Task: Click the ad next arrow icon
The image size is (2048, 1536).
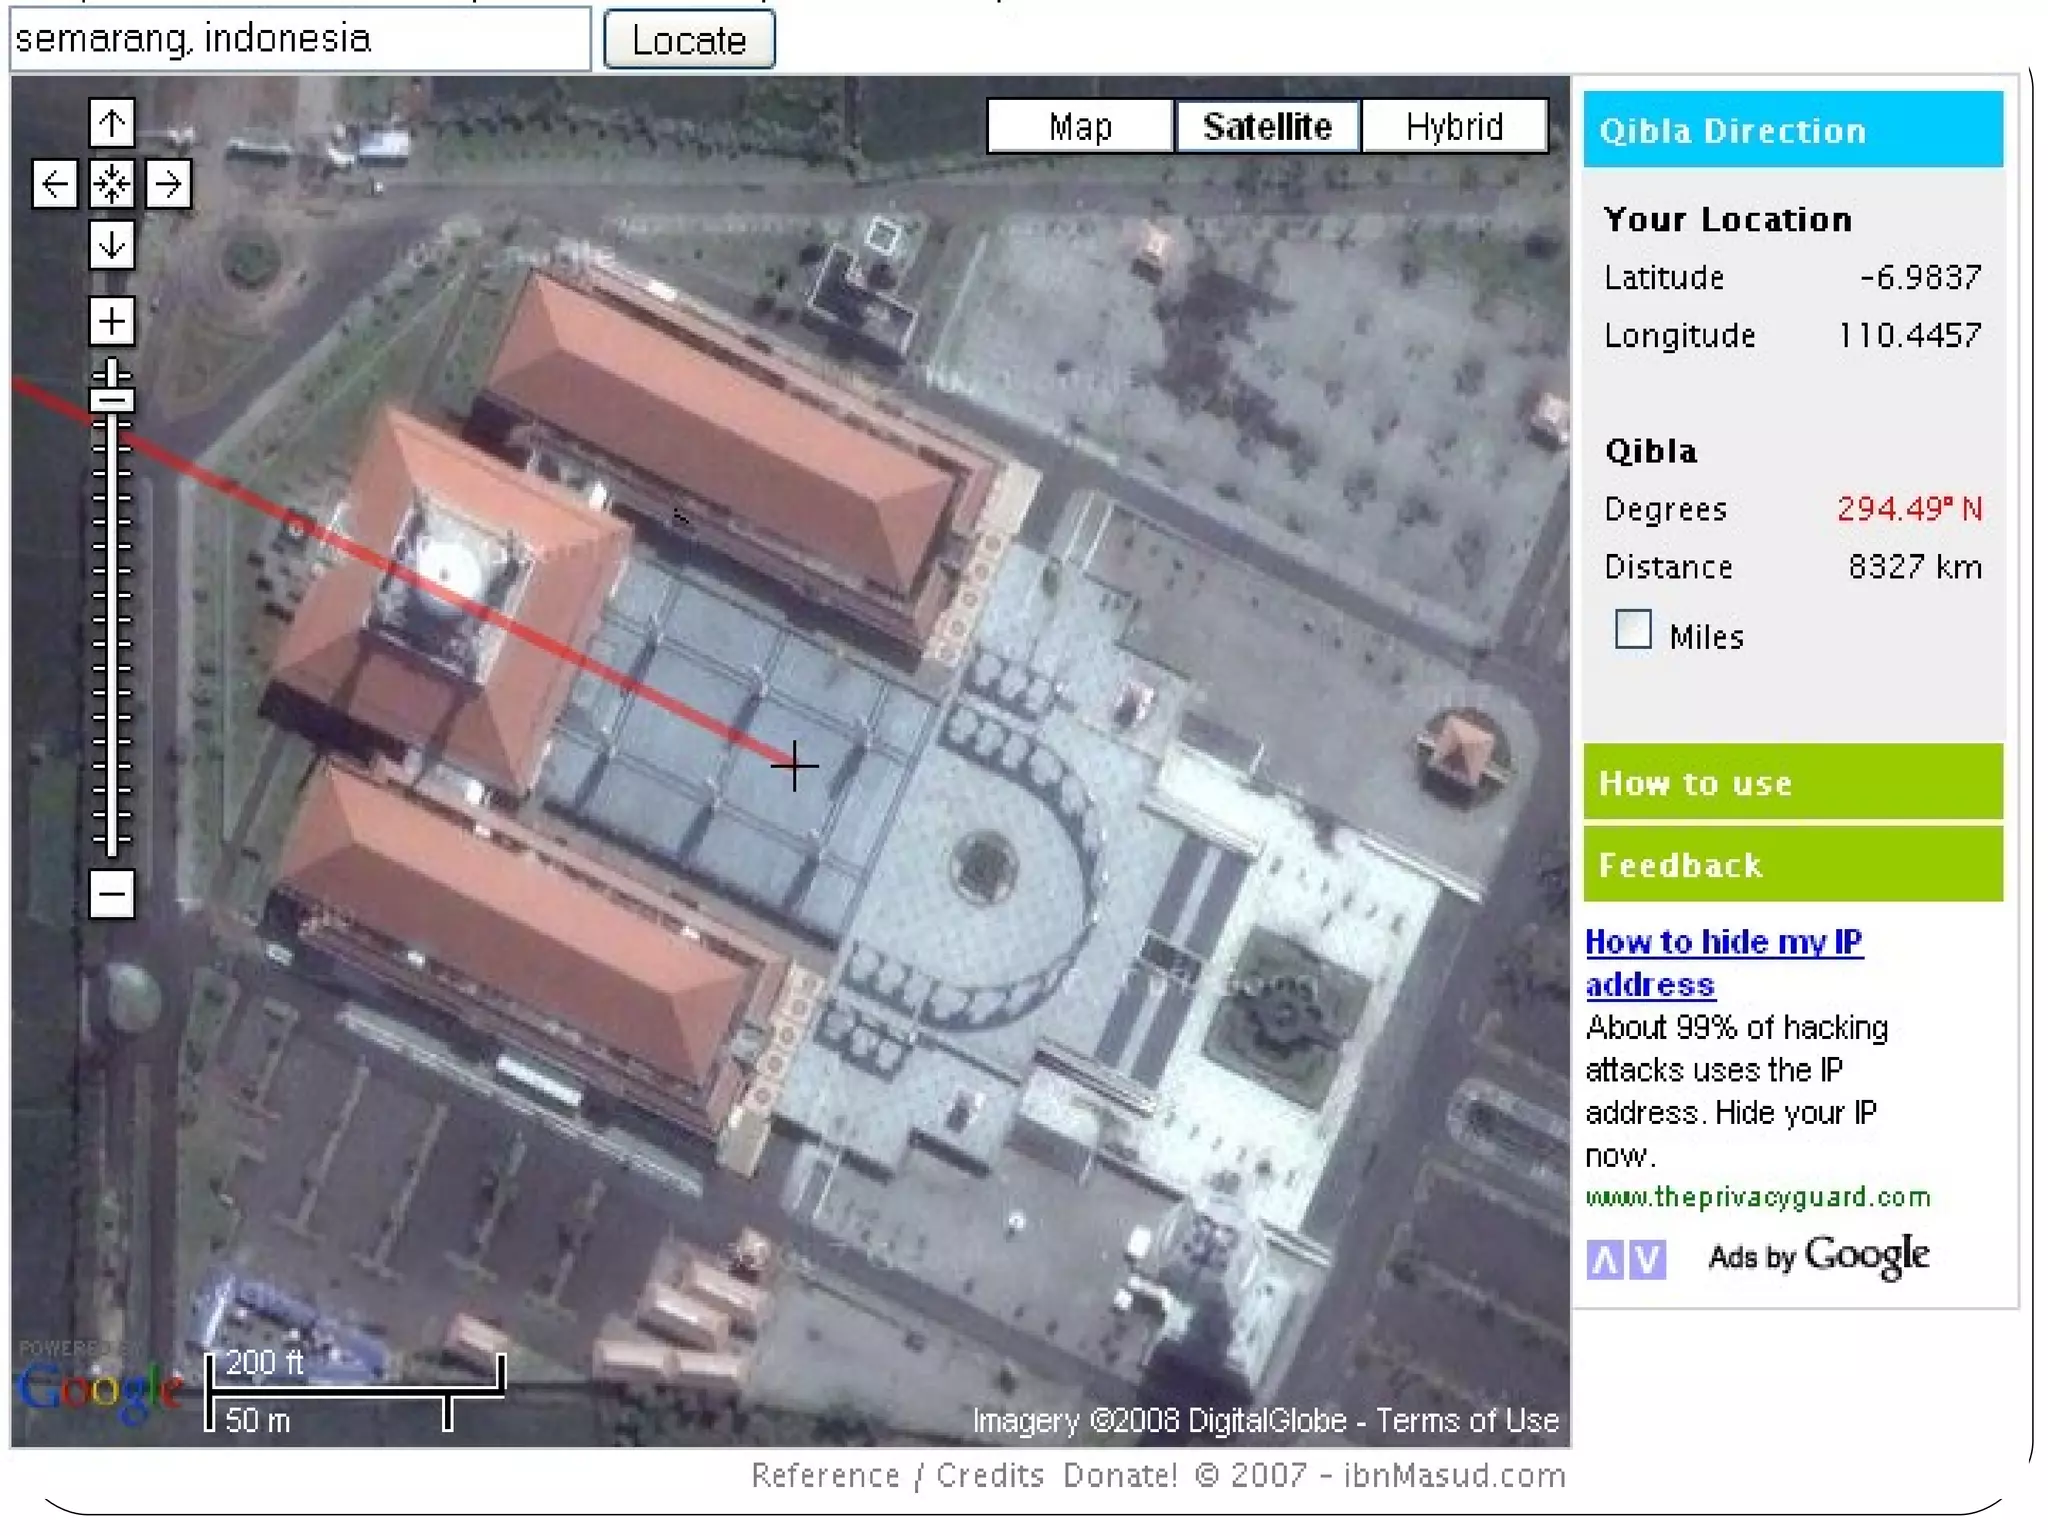Action: [x=1647, y=1259]
